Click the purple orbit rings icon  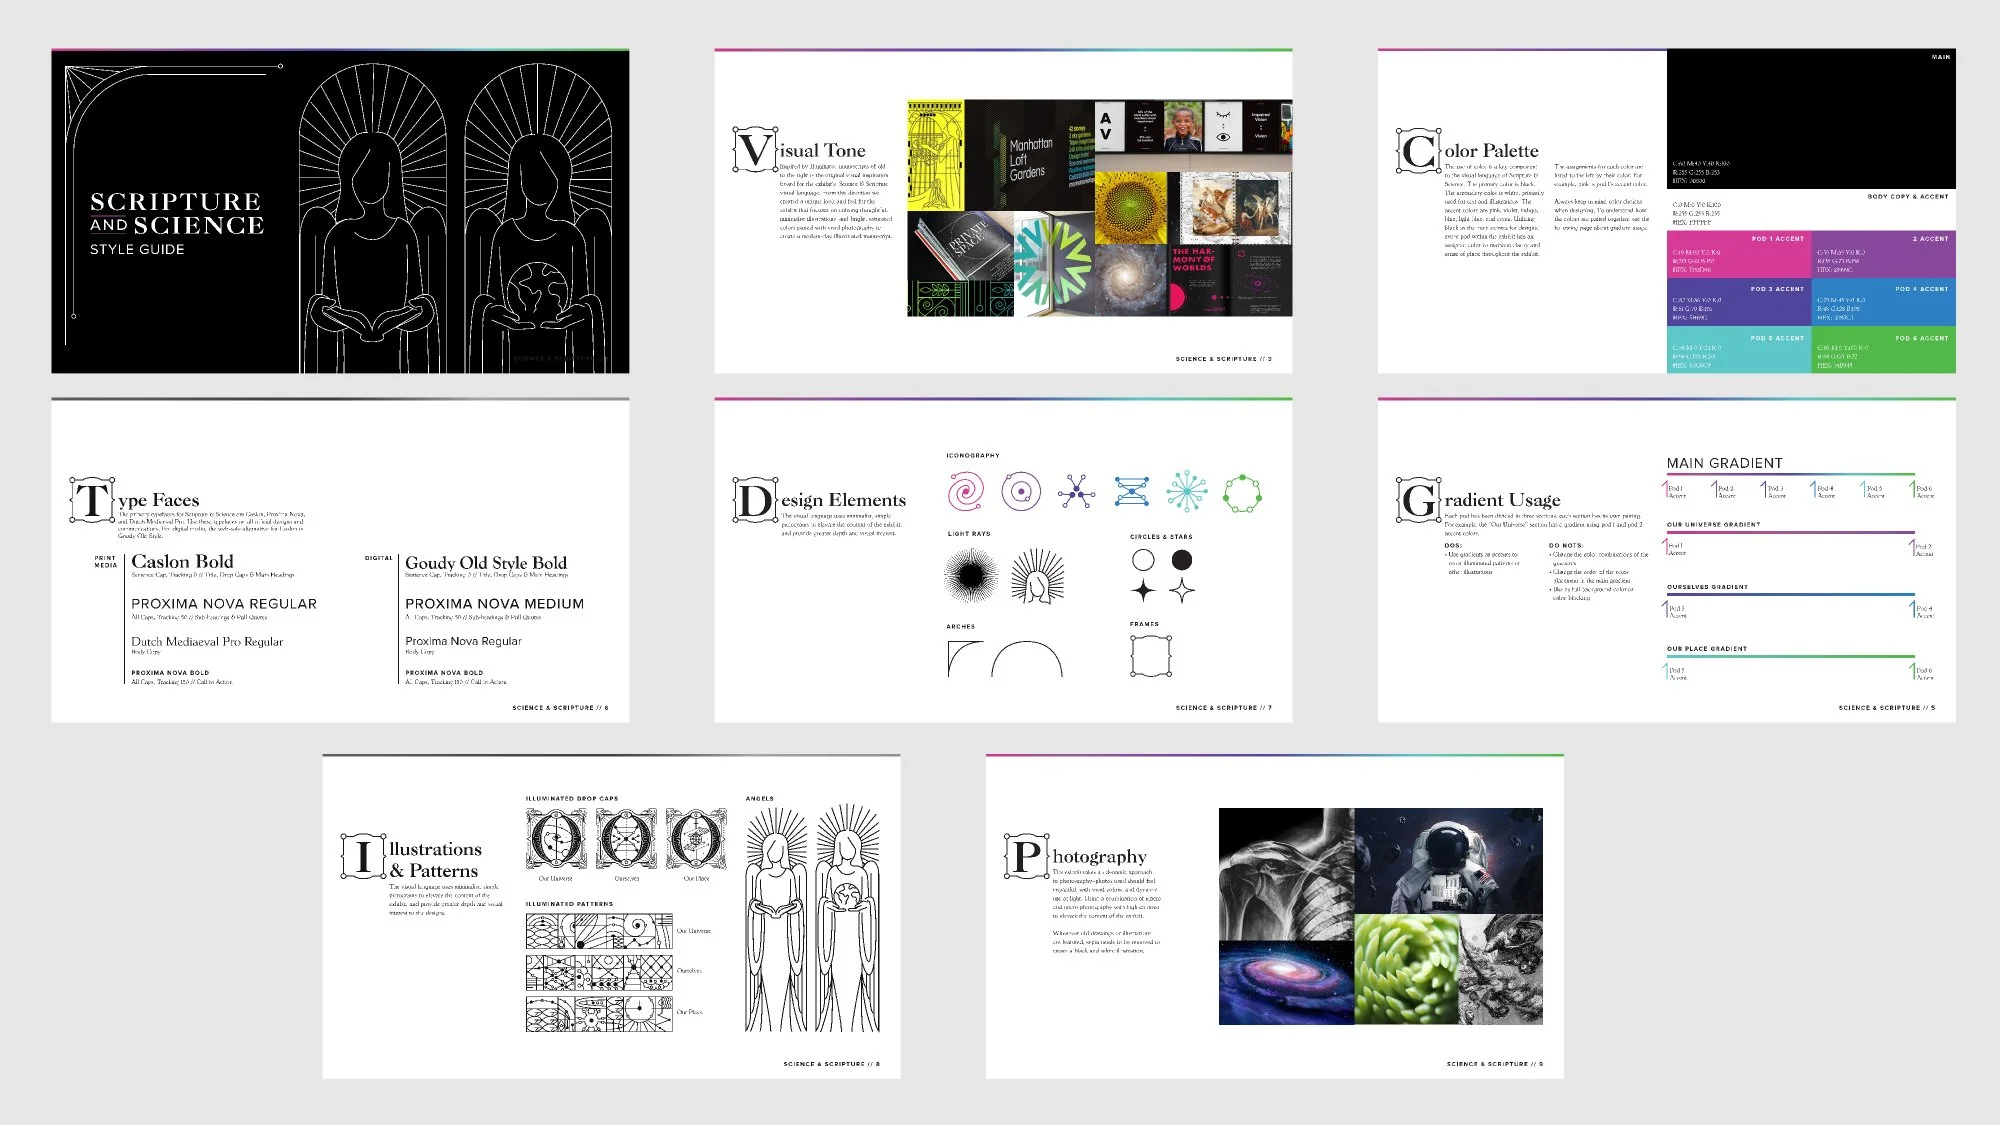[1021, 491]
